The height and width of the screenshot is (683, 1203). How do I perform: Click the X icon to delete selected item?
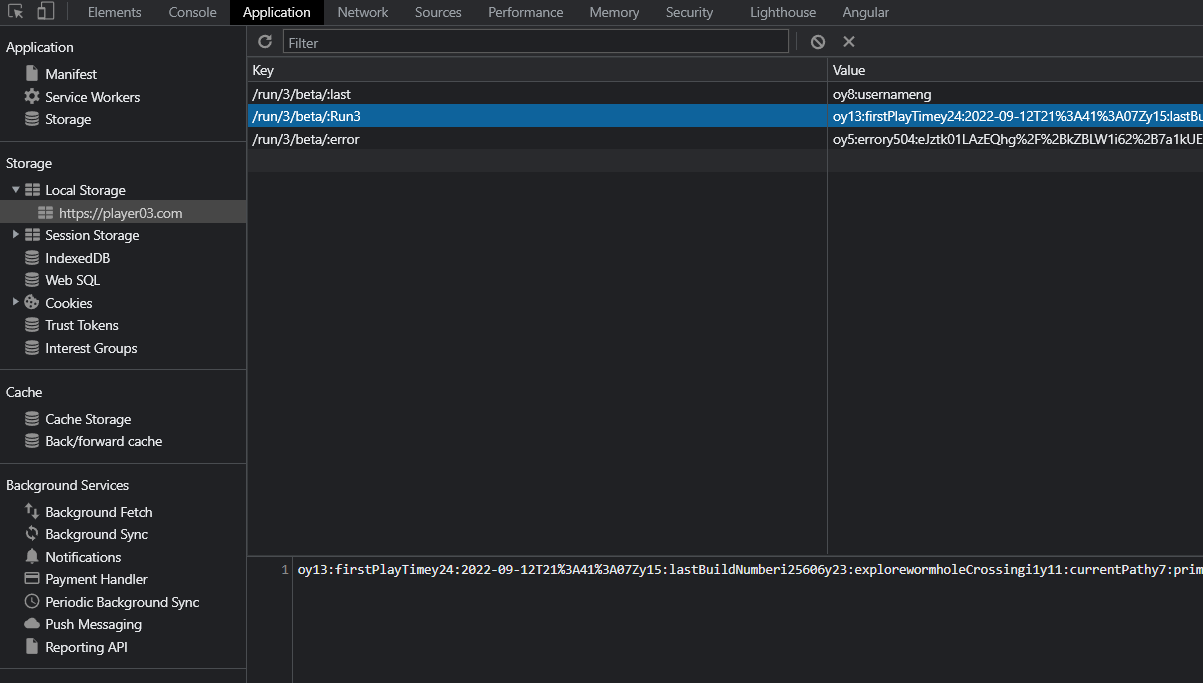point(849,42)
